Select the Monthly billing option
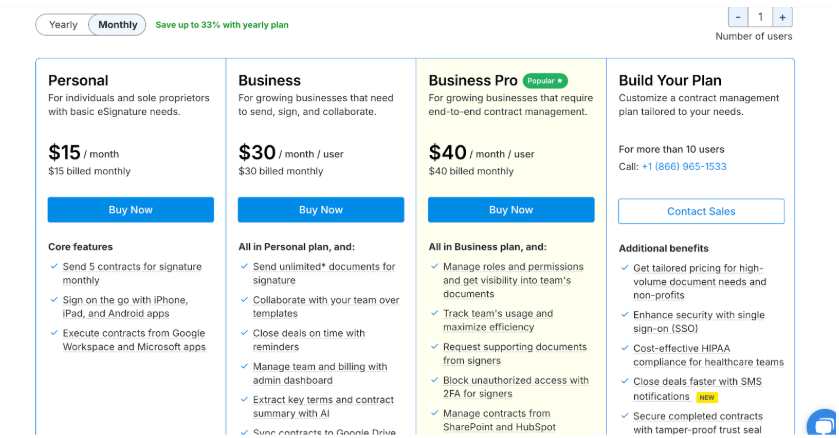Viewport: 839px width, 438px height. (118, 25)
